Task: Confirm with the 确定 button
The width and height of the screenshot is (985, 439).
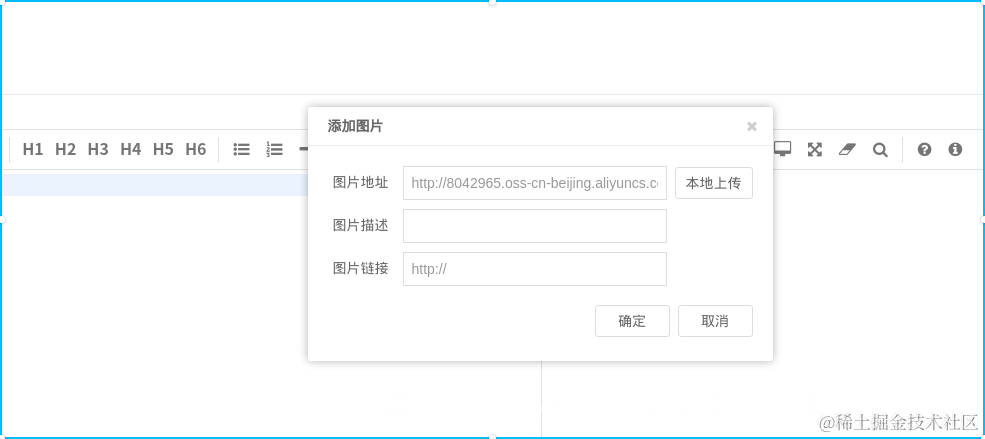Action: pyautogui.click(x=632, y=321)
